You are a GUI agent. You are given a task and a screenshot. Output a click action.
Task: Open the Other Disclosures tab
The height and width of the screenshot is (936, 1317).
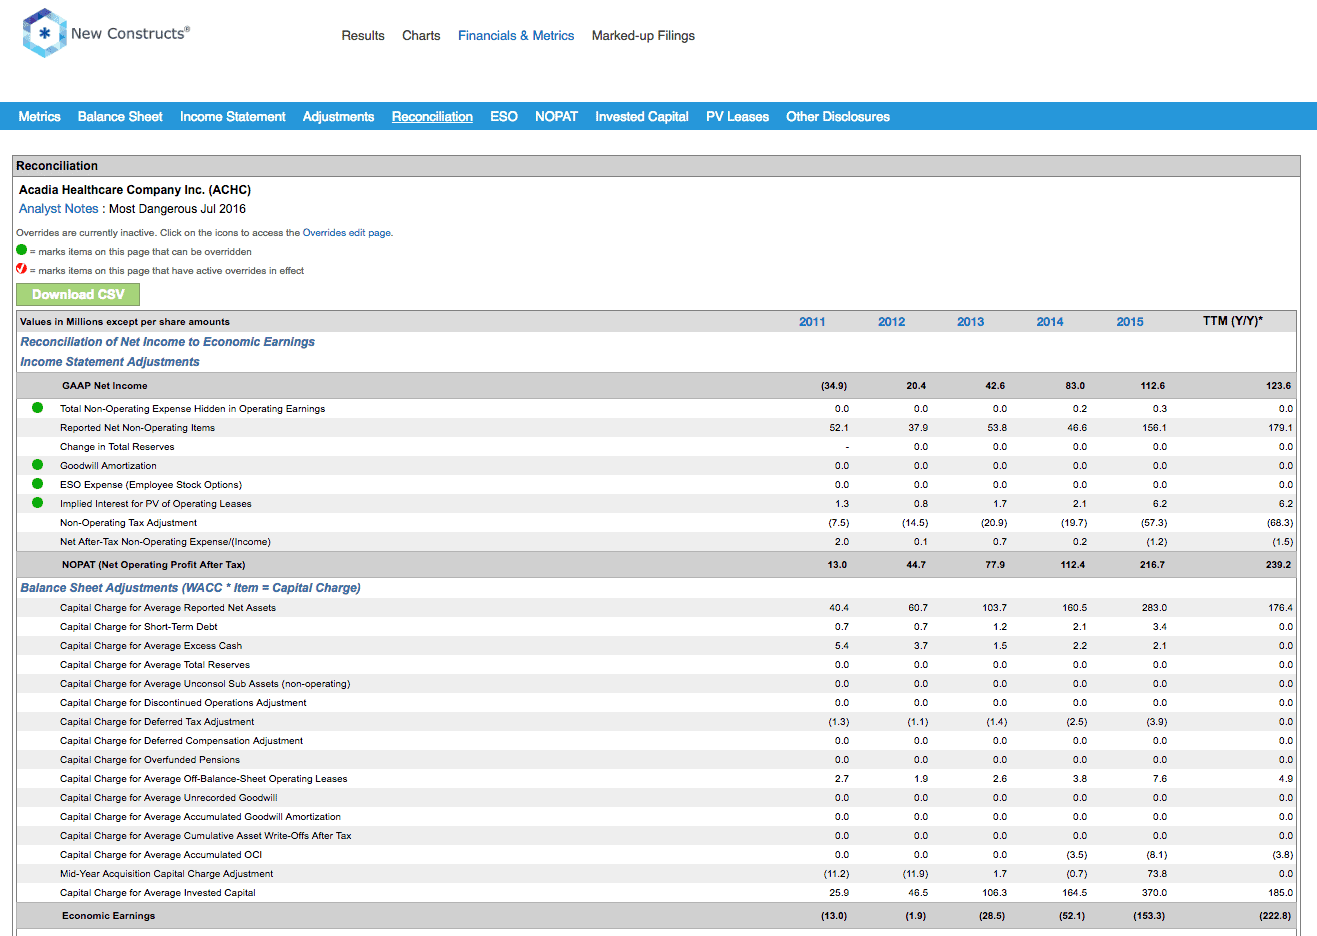pos(838,116)
